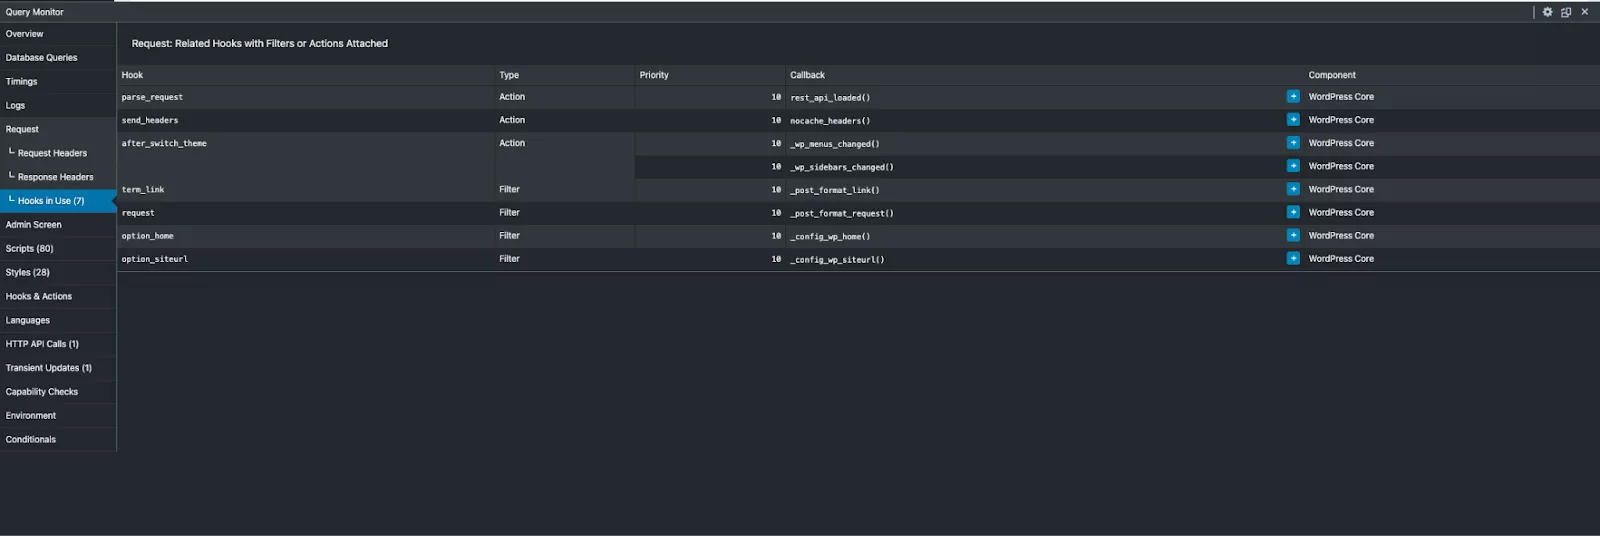
Task: Expand plus icon for _config_wp_home() callback
Action: pyautogui.click(x=1293, y=235)
